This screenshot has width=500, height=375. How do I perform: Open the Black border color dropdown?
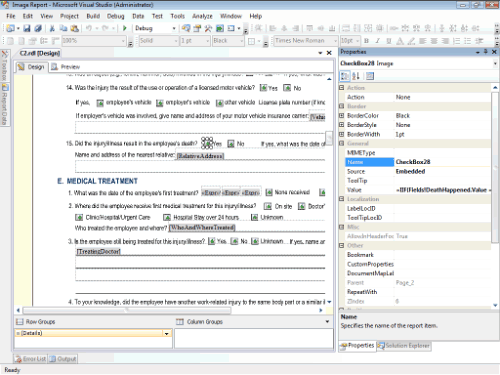click(242, 41)
